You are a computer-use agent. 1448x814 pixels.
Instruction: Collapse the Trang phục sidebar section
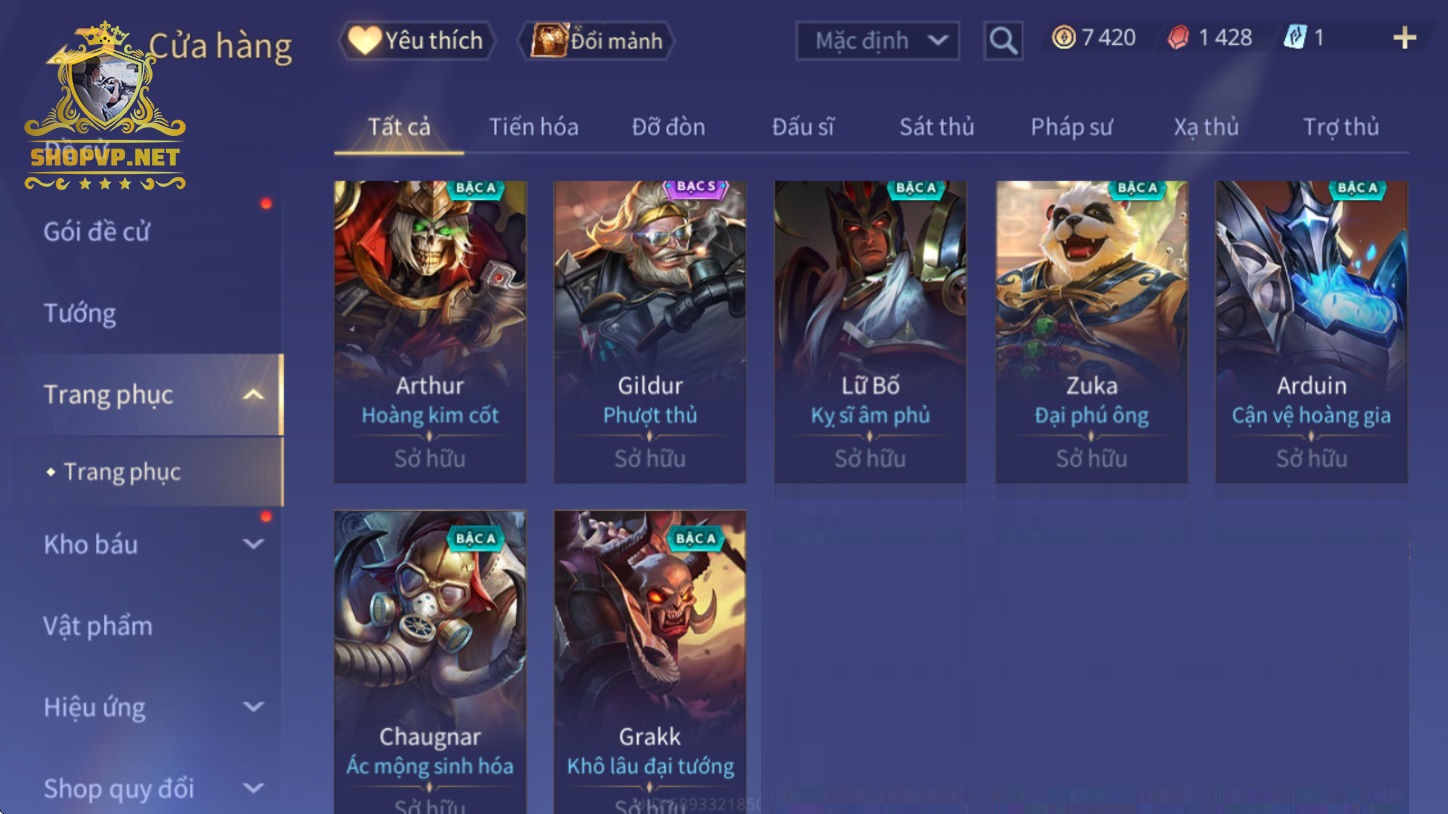254,395
